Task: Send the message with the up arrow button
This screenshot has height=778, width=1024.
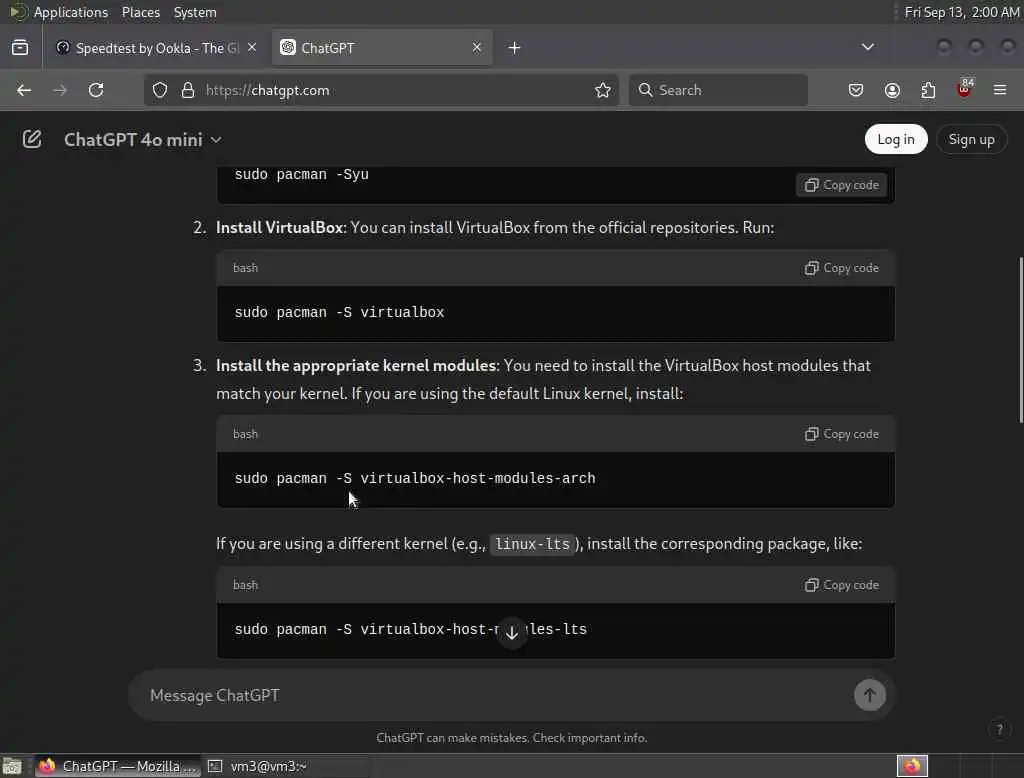Action: click(x=869, y=695)
